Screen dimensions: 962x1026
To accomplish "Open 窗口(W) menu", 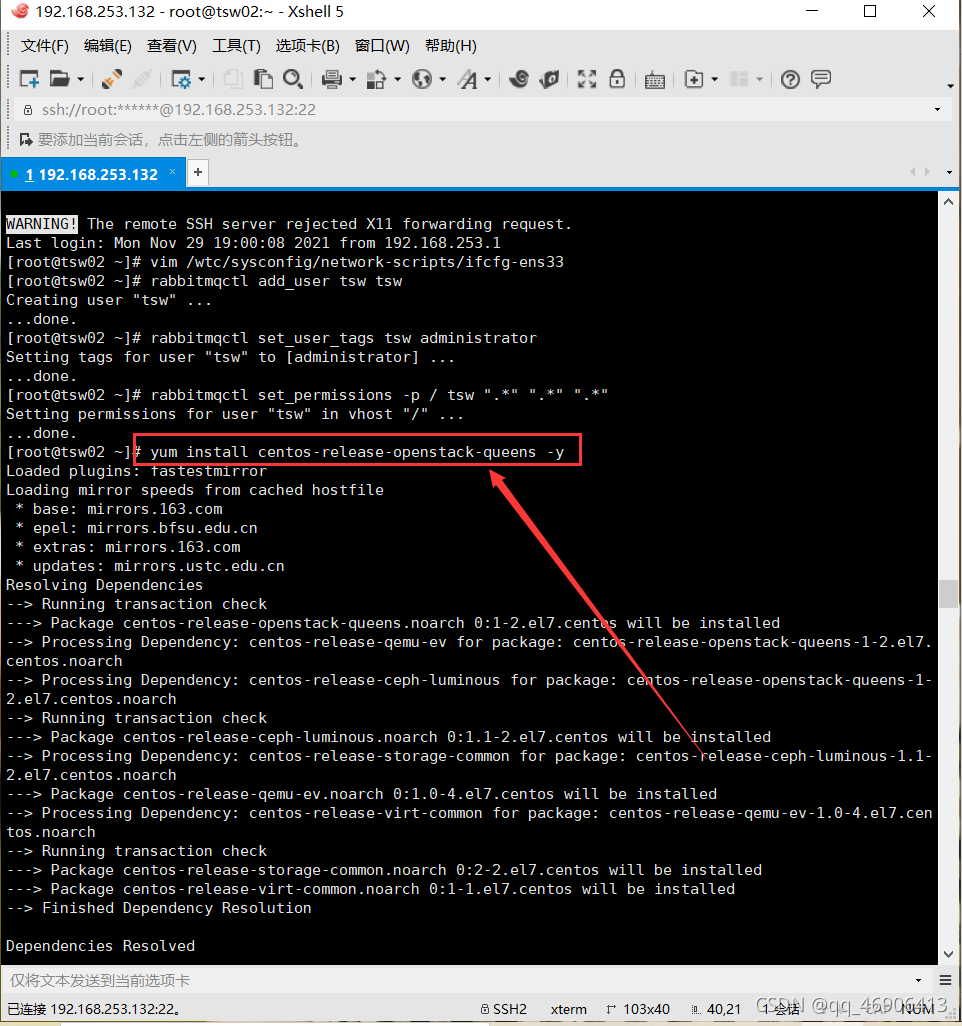I will tap(382, 46).
